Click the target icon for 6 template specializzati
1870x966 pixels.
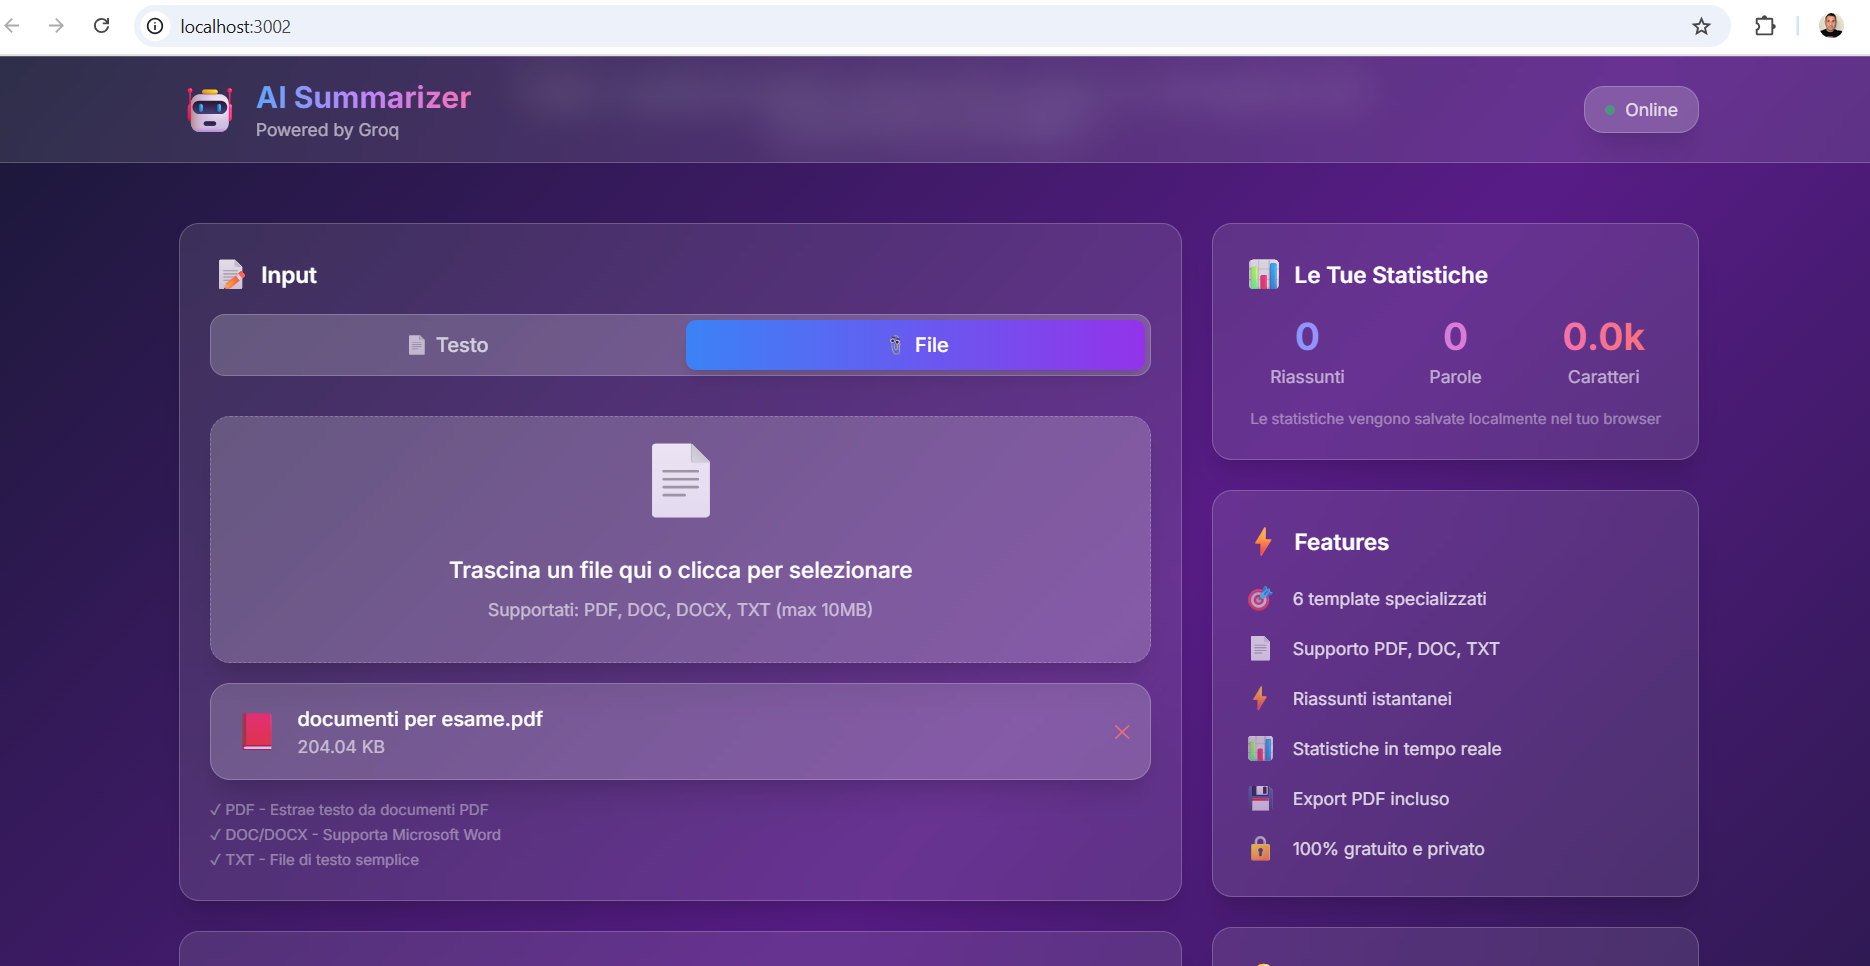pos(1260,598)
